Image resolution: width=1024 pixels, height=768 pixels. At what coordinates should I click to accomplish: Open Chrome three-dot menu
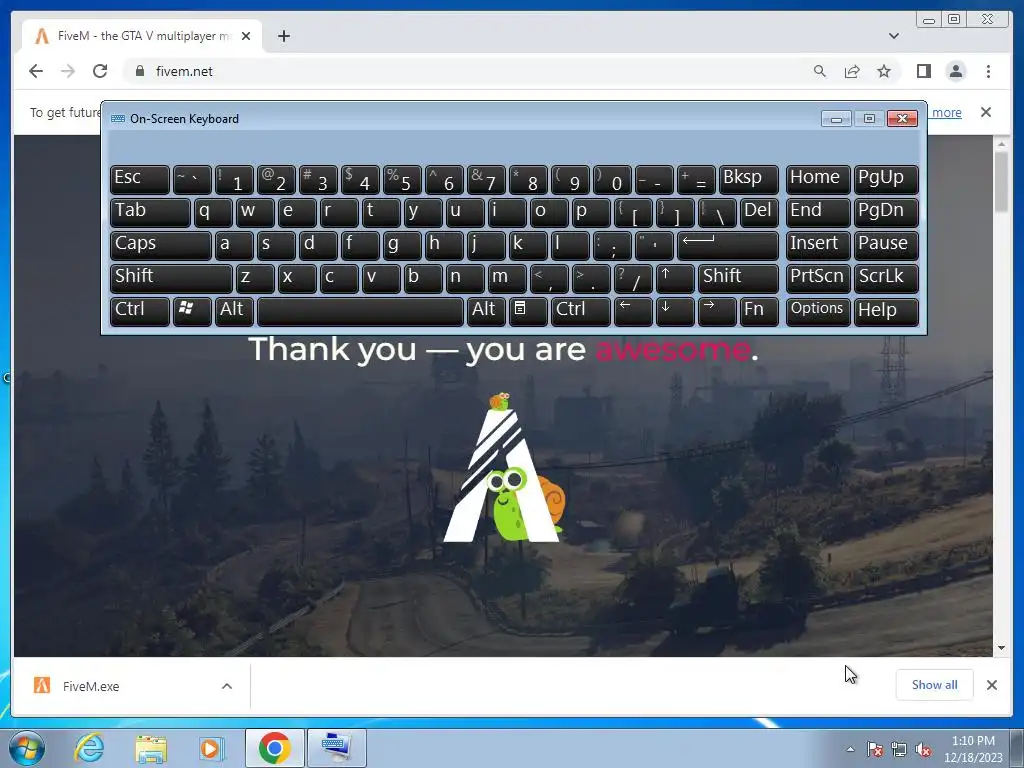[x=988, y=71]
